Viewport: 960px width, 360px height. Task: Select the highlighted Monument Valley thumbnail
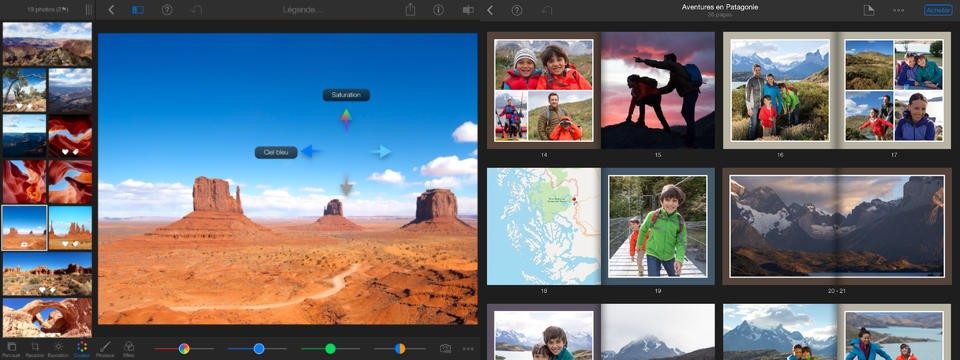point(24,228)
